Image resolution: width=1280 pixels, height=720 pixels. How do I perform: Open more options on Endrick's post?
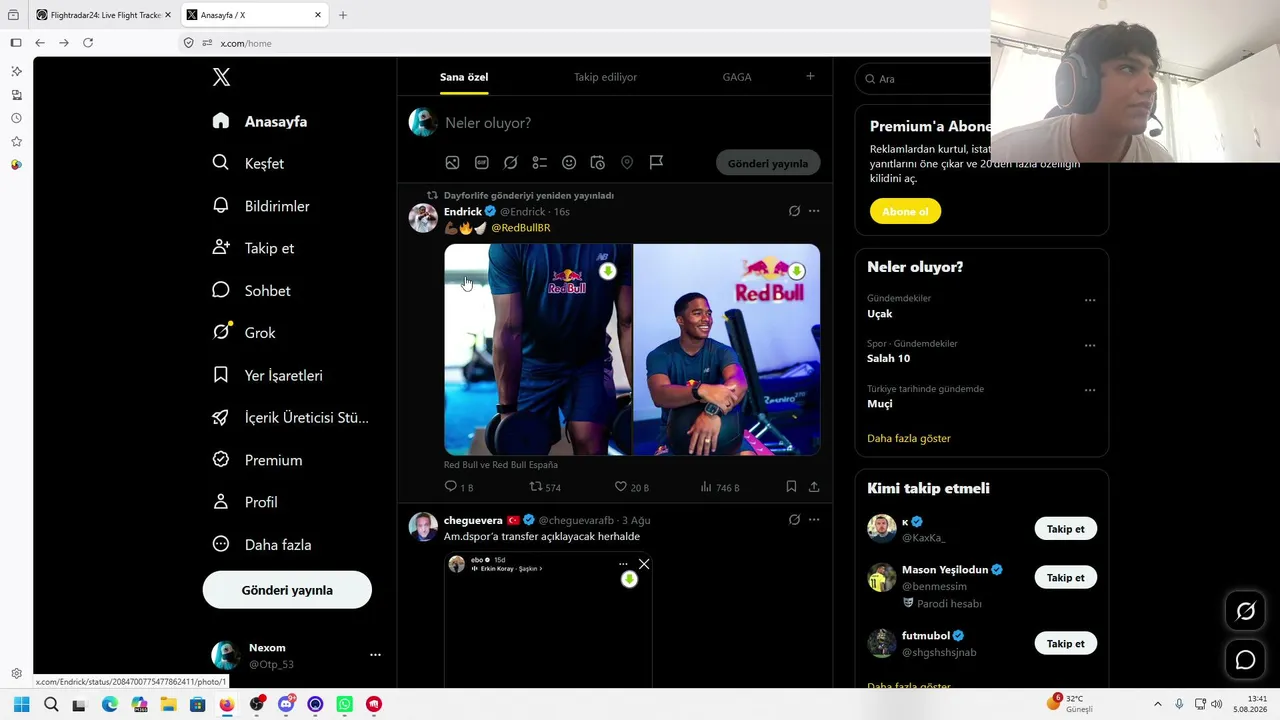pos(814,211)
